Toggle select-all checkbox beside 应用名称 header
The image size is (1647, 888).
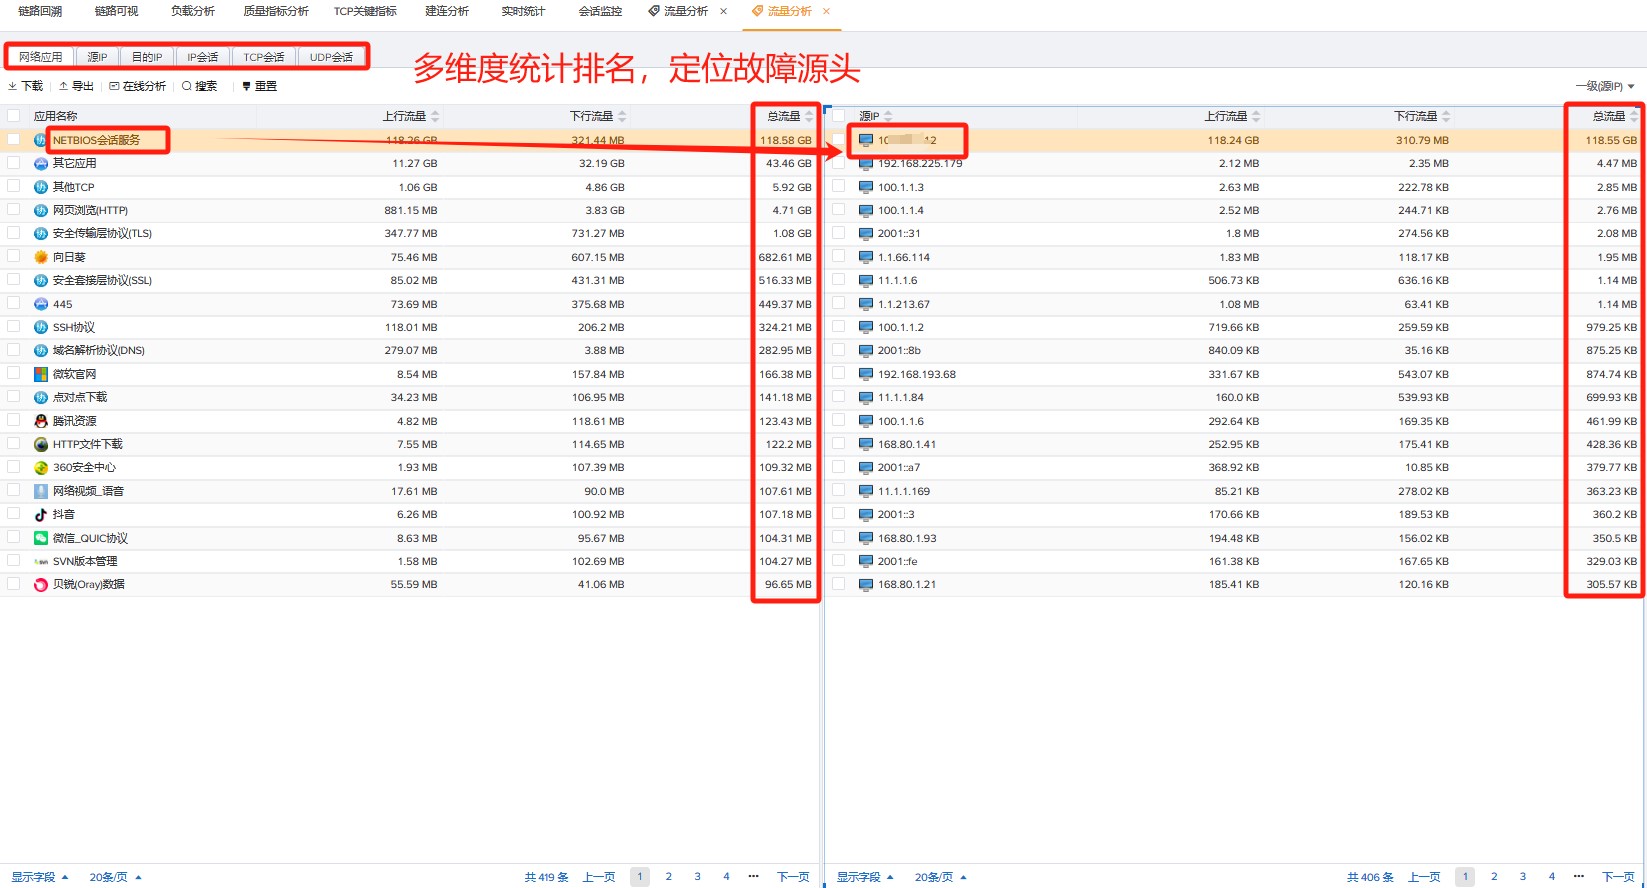pos(14,116)
